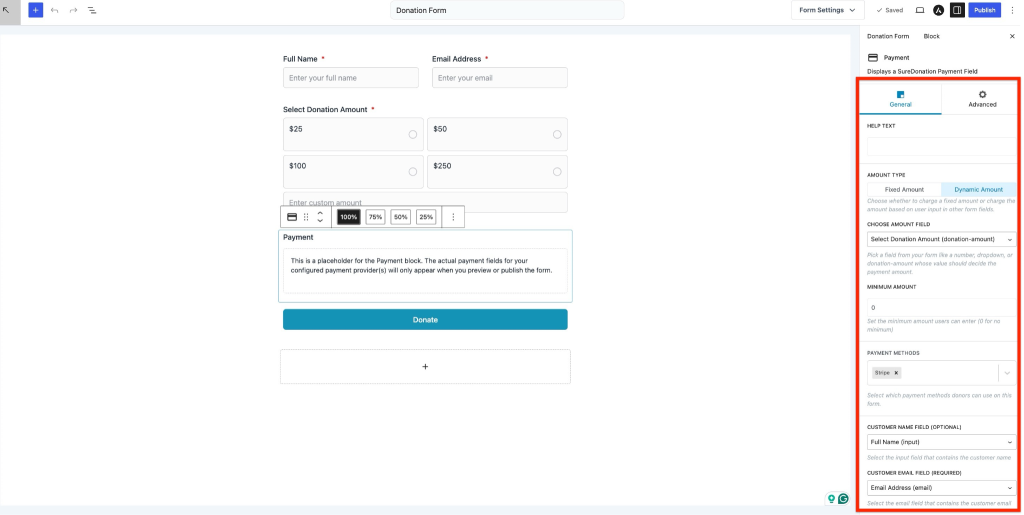Image resolution: width=1024 pixels, height=515 pixels.
Task: Click the block drag handle icon
Action: 306,217
